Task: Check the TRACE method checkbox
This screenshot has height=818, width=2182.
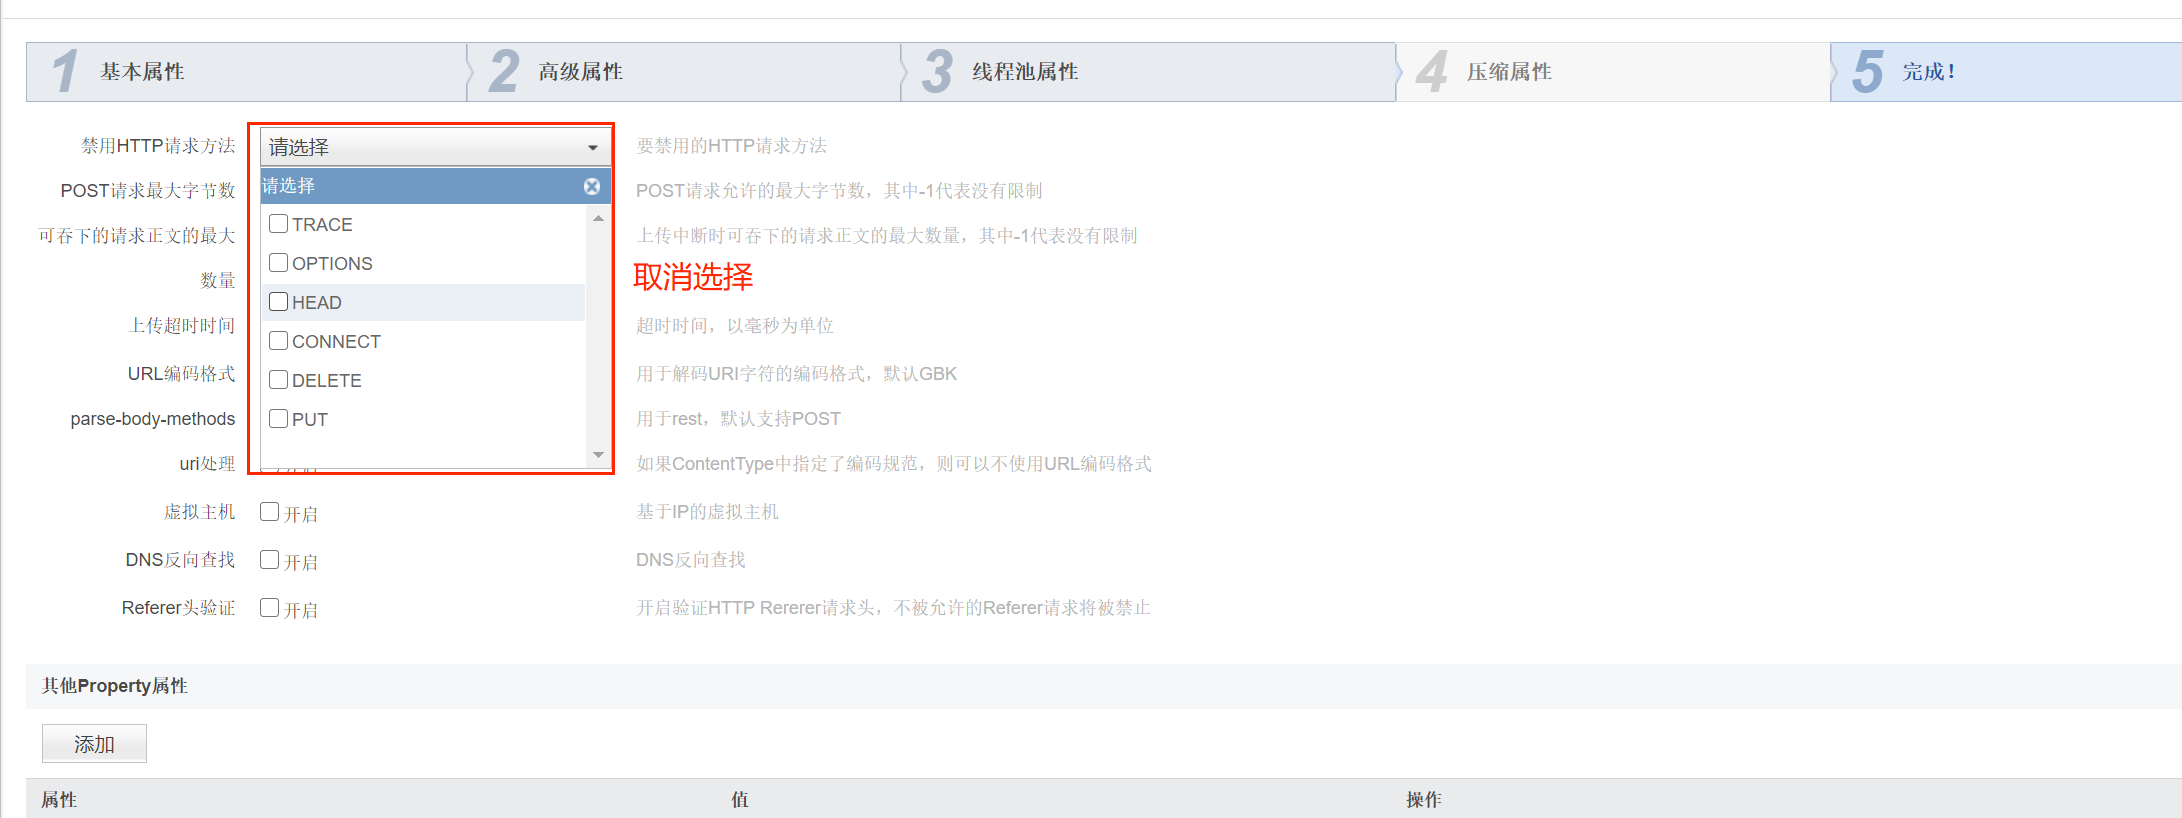Action: (x=279, y=224)
